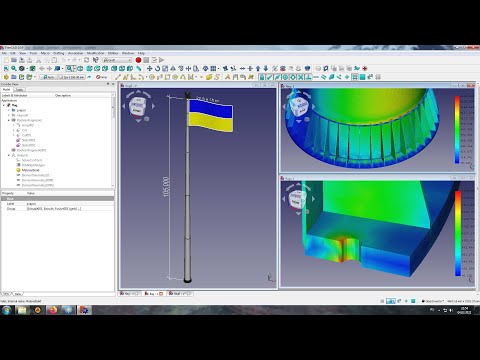Click the color legend bar in bottom-right view
The height and width of the screenshot is (360, 480).
pos(458,233)
